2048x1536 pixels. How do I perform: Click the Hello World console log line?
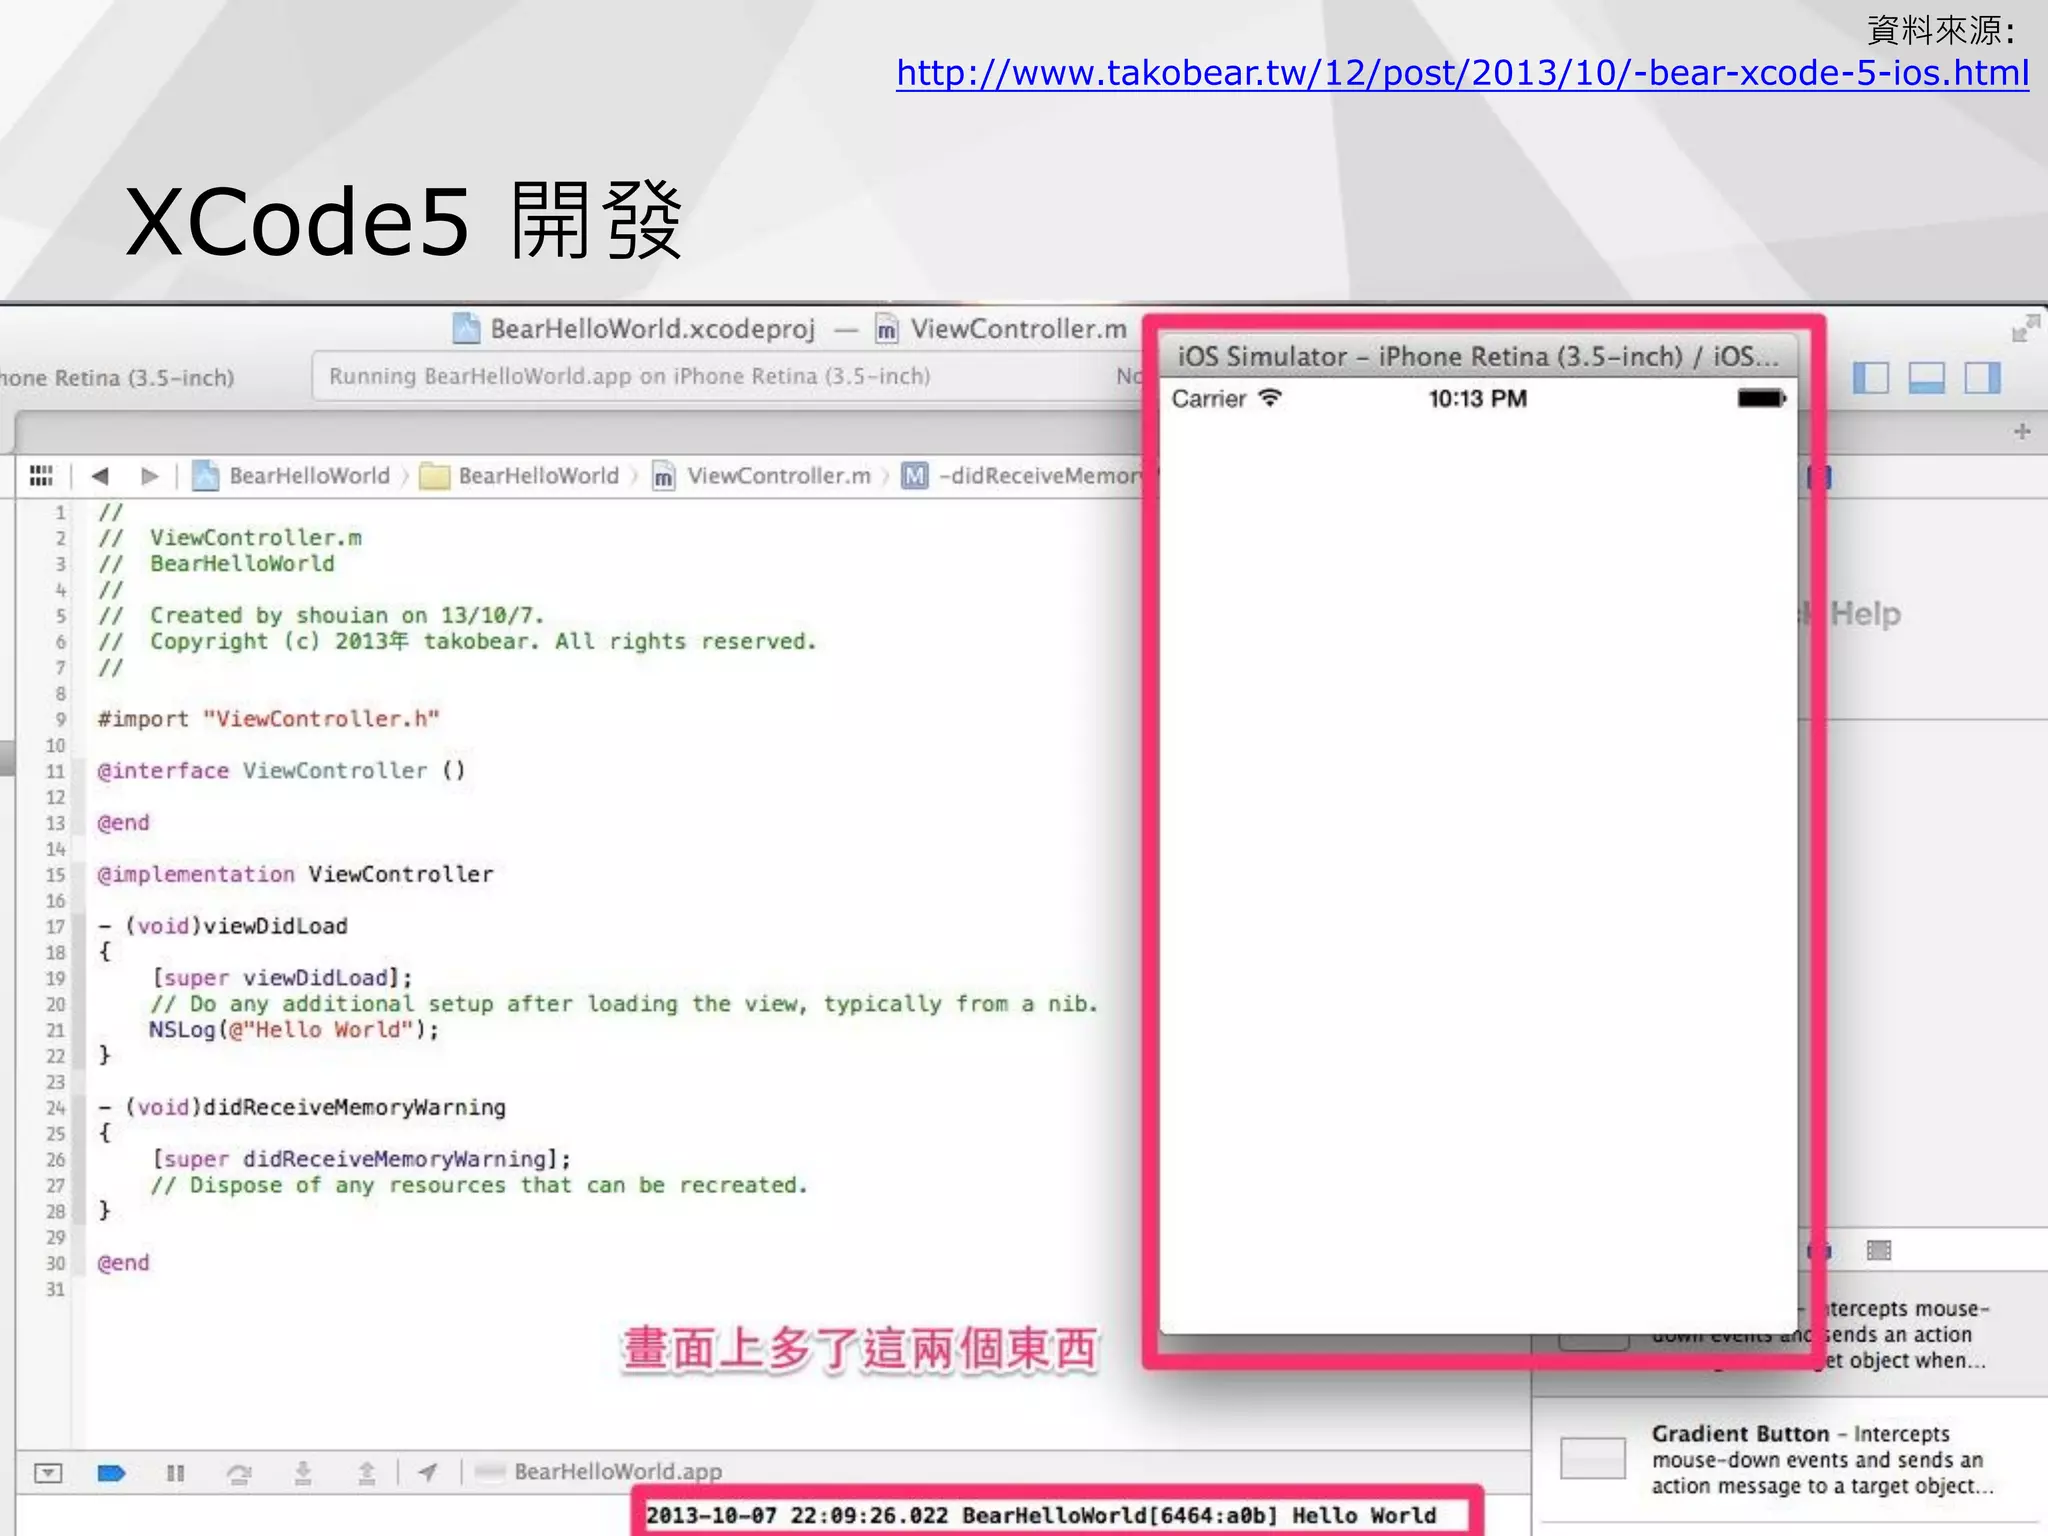point(1041,1515)
